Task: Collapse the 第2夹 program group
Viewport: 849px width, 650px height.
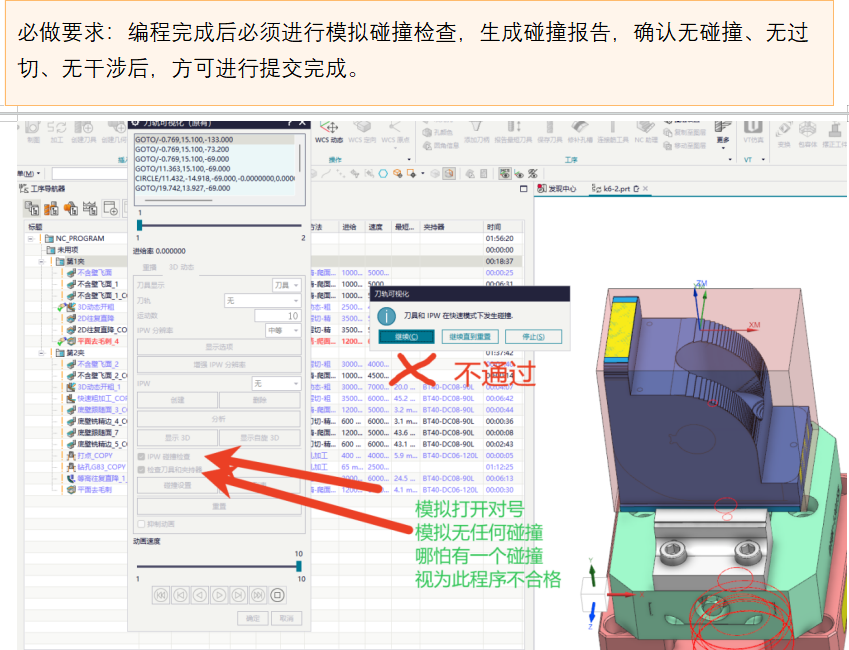Action: pyautogui.click(x=42, y=353)
